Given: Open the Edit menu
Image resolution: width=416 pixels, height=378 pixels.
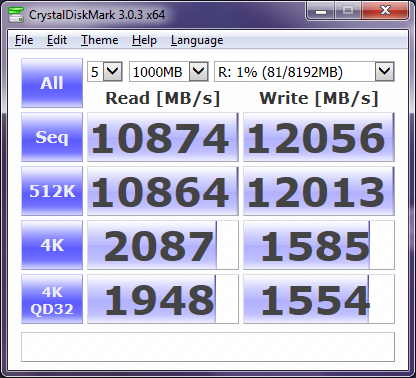Looking at the screenshot, I should (x=57, y=40).
